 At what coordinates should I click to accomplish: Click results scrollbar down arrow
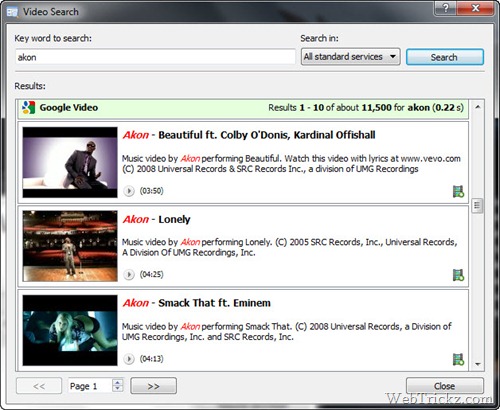pos(478,364)
